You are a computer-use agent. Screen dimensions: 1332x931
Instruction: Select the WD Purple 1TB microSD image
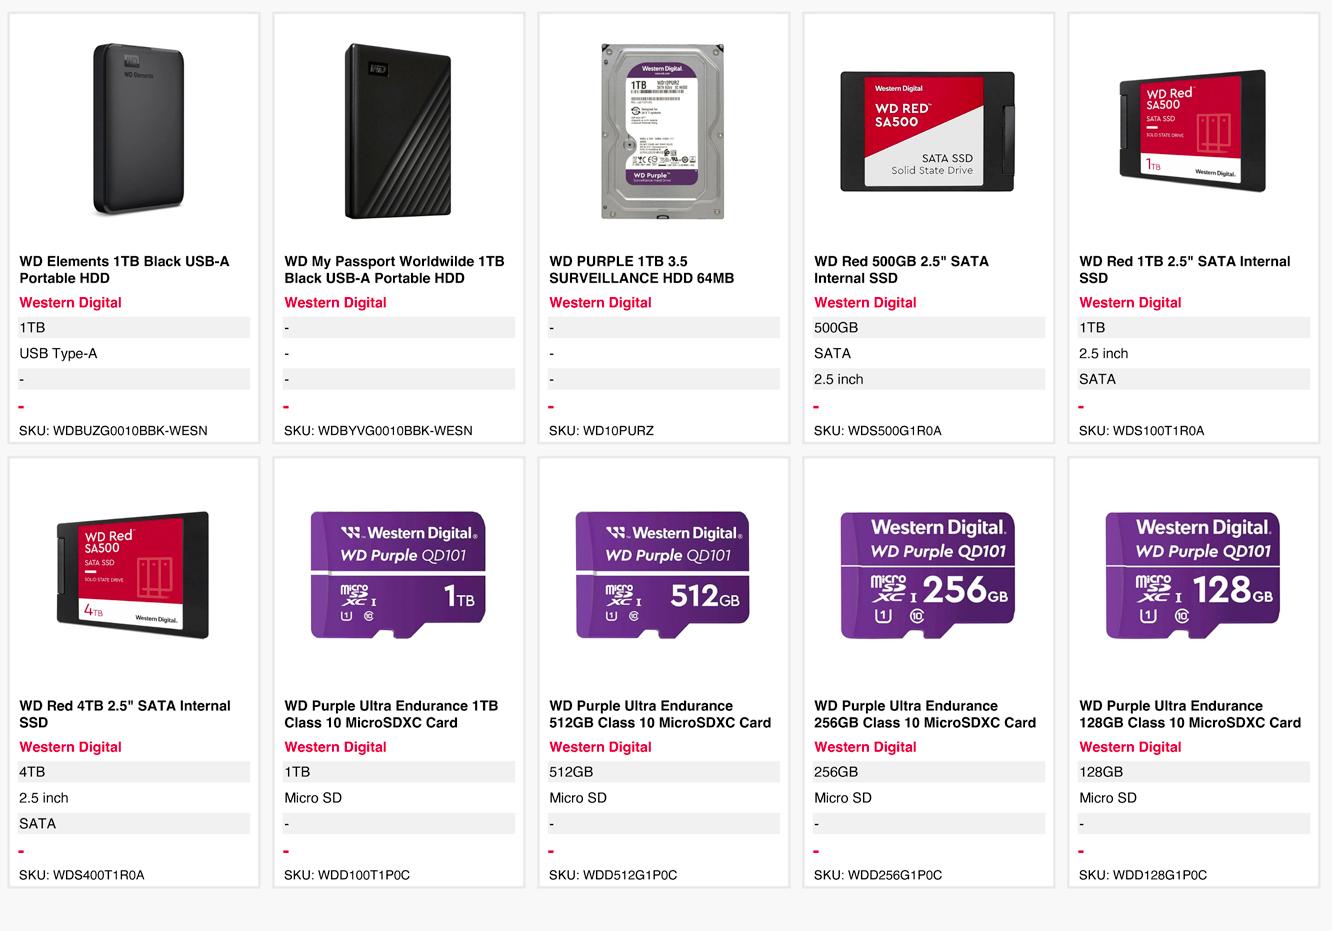click(x=398, y=575)
